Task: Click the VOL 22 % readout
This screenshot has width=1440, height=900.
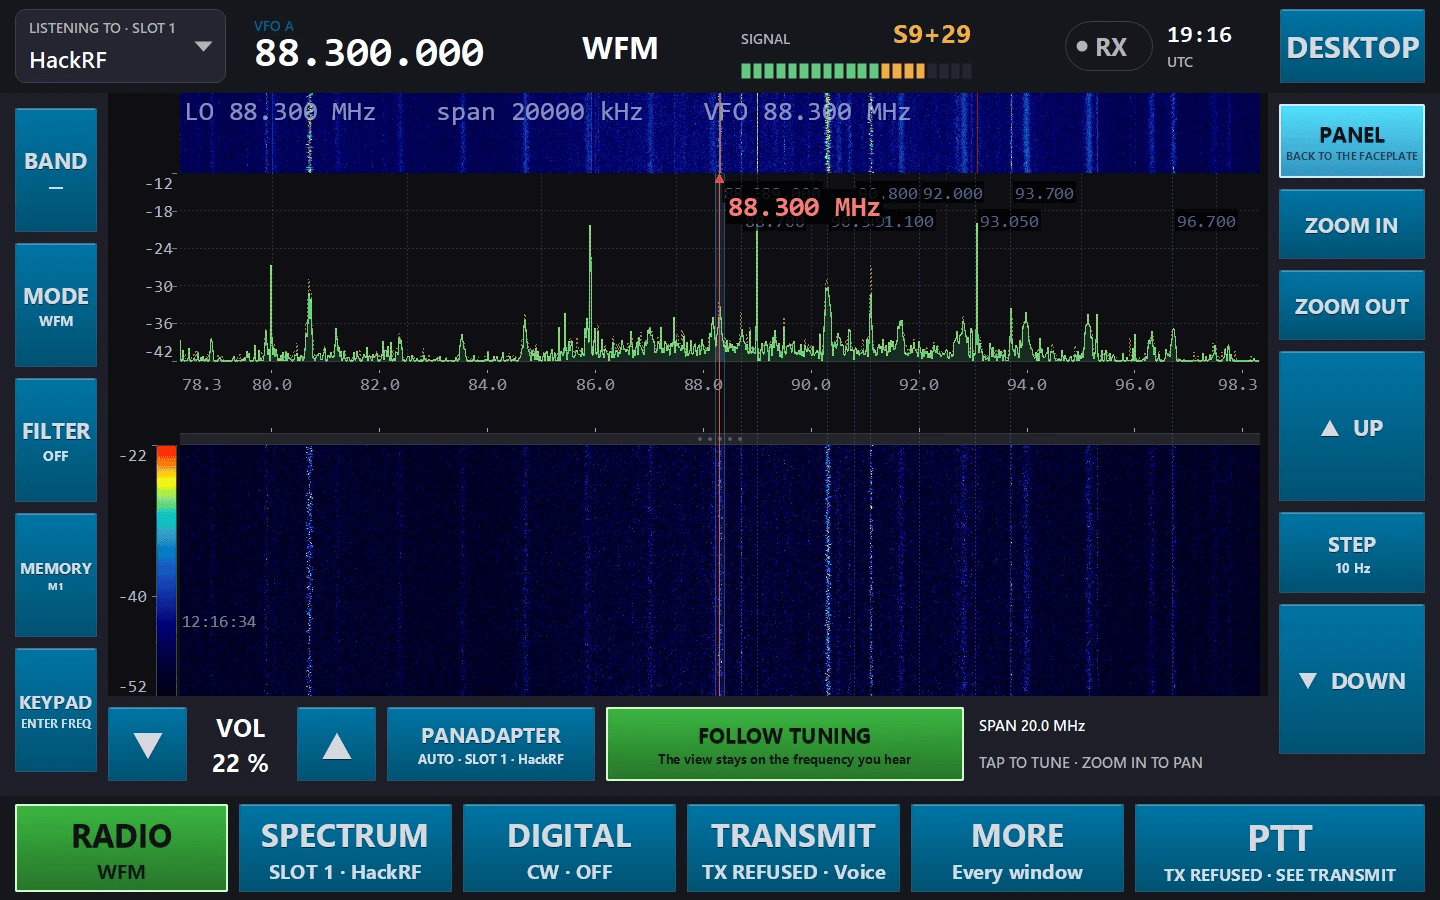Action: (240, 745)
